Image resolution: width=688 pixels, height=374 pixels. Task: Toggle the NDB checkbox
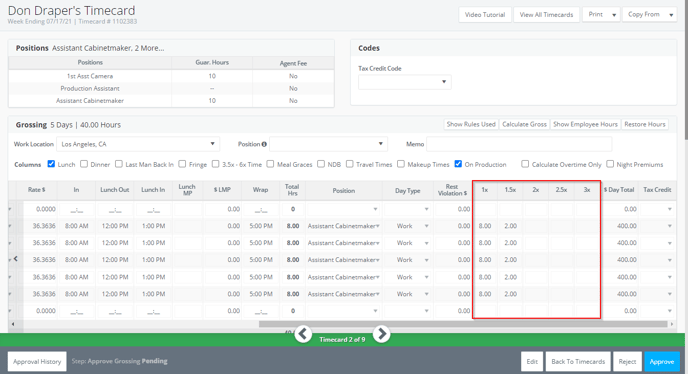[321, 164]
